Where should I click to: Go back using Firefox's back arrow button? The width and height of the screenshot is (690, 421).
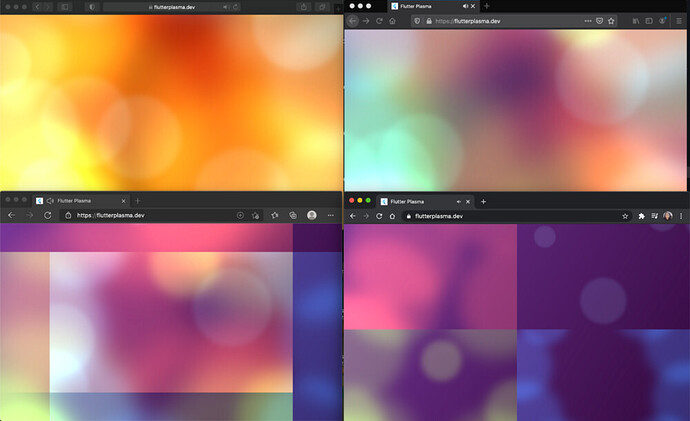click(x=352, y=21)
